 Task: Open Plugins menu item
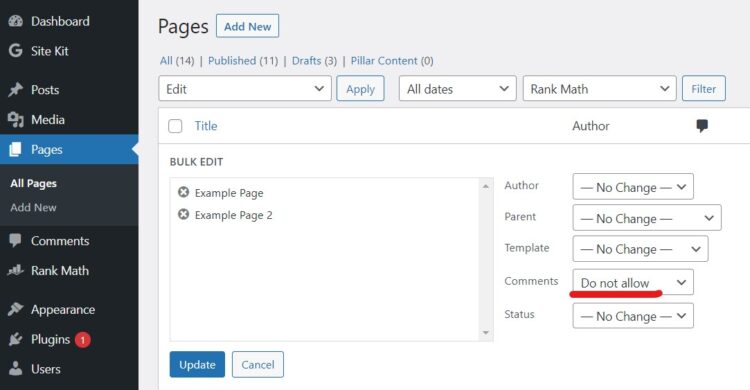coord(50,339)
